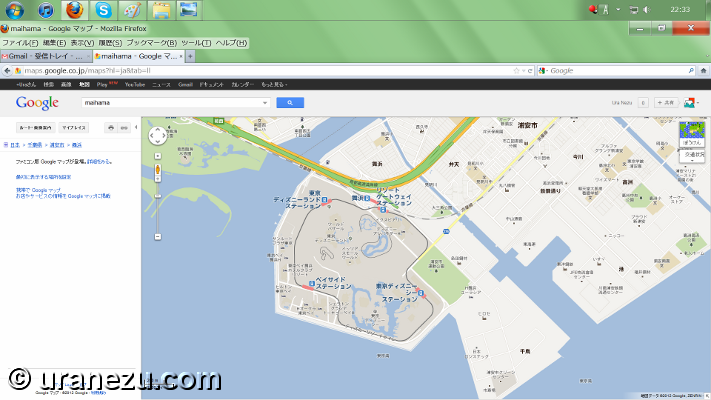Click Bayside Station marker icon
The image size is (711, 400).
[x=312, y=284]
